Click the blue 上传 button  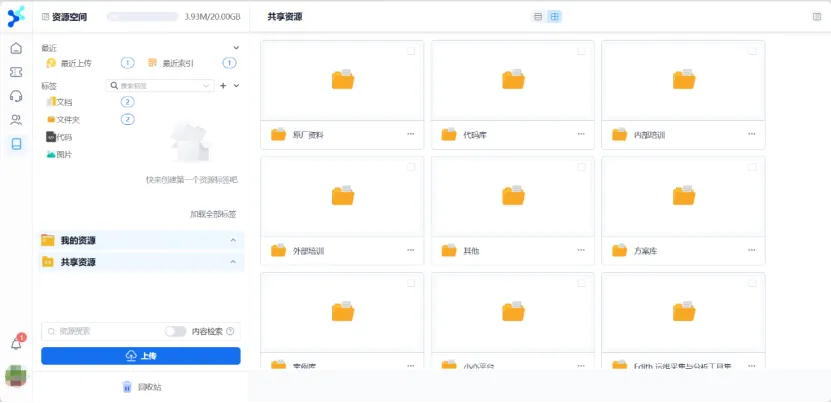tap(140, 356)
